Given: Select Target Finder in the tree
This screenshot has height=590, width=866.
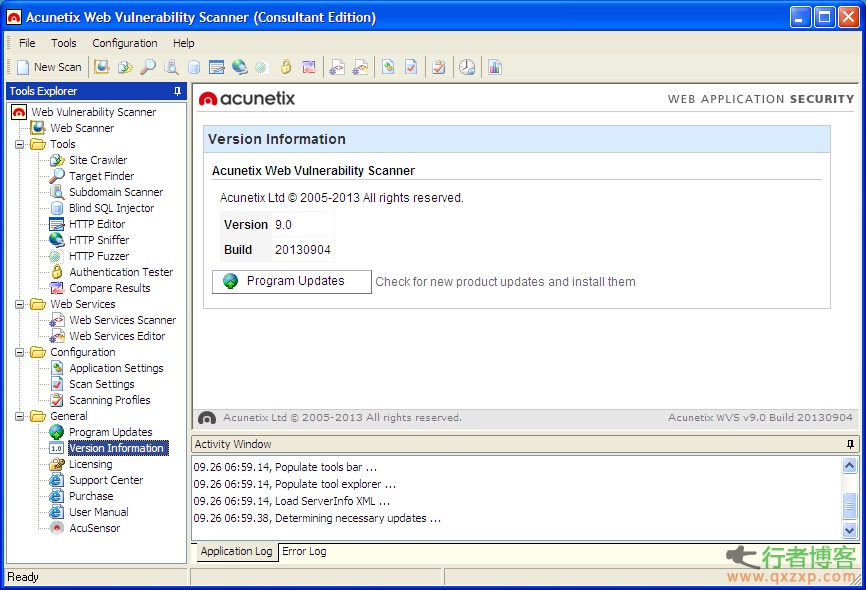Looking at the screenshot, I should (102, 176).
